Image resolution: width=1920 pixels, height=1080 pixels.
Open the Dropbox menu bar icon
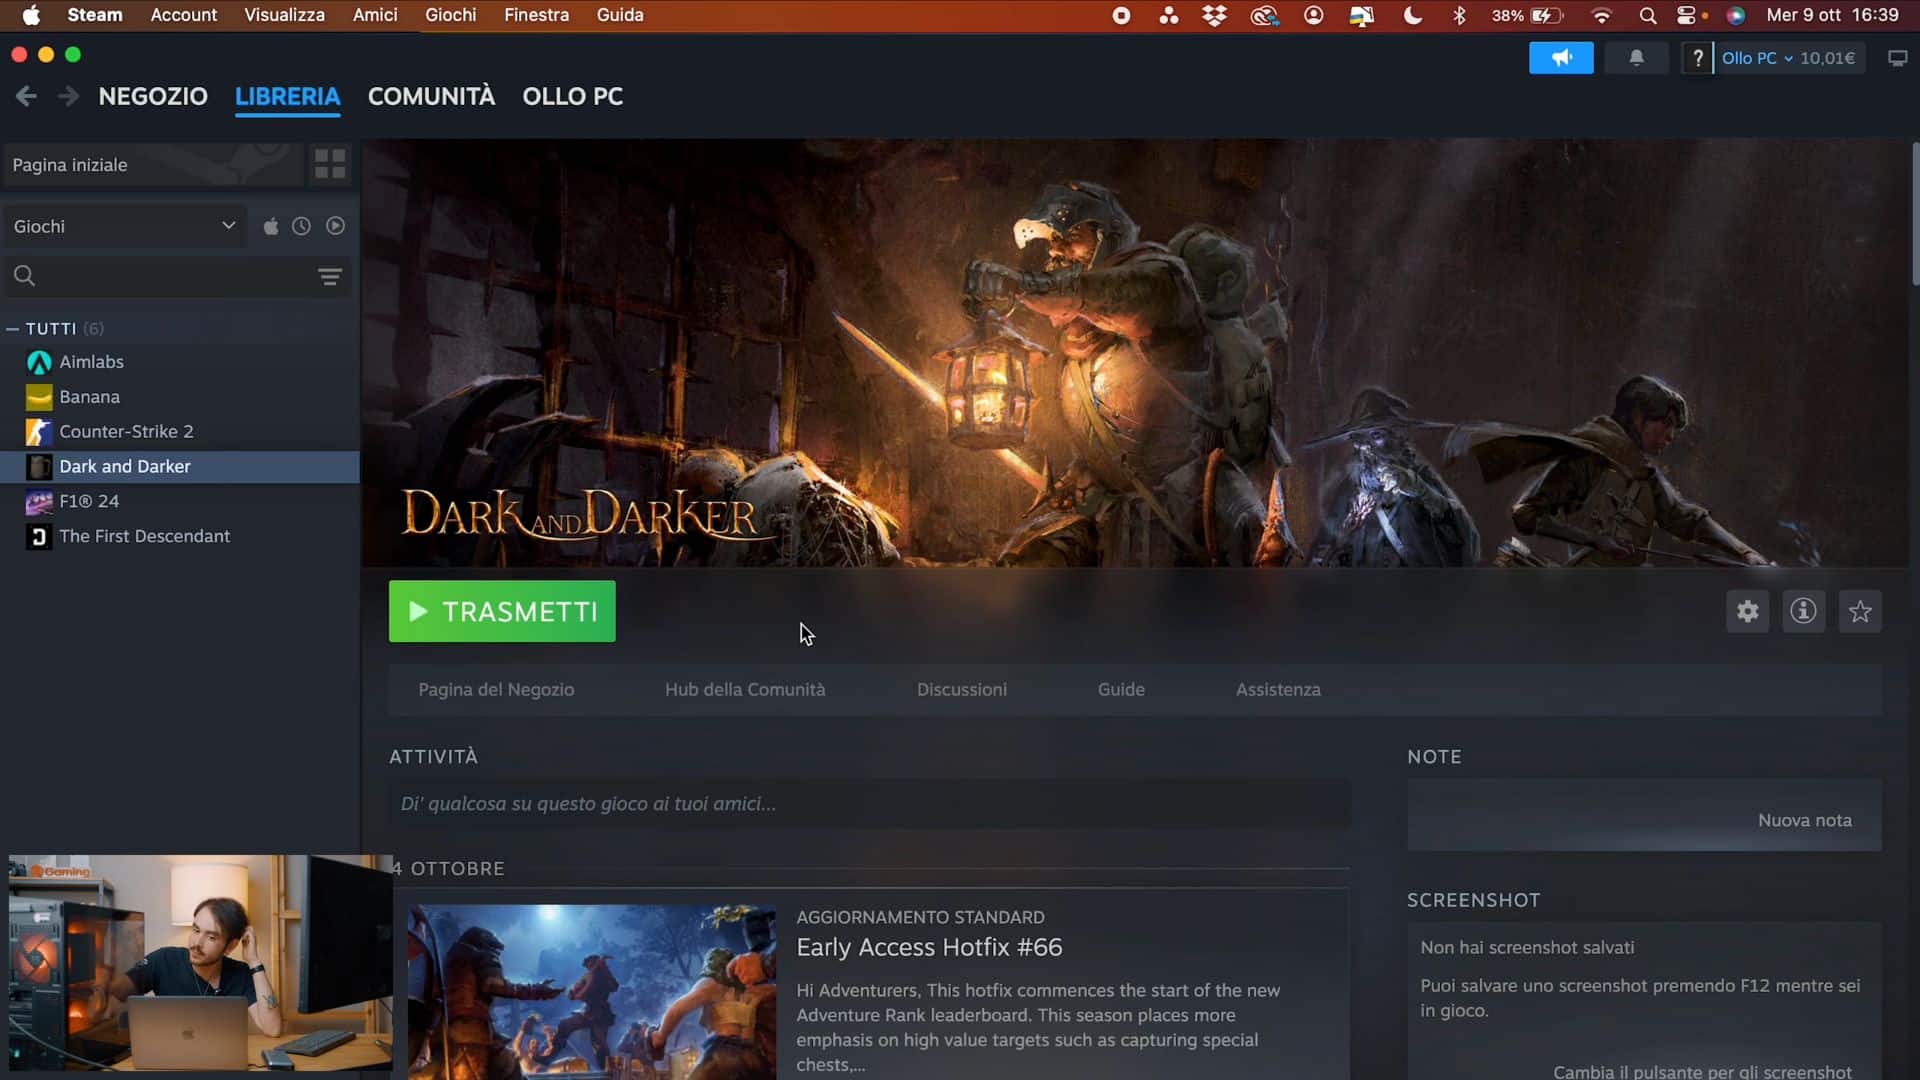coord(1214,15)
